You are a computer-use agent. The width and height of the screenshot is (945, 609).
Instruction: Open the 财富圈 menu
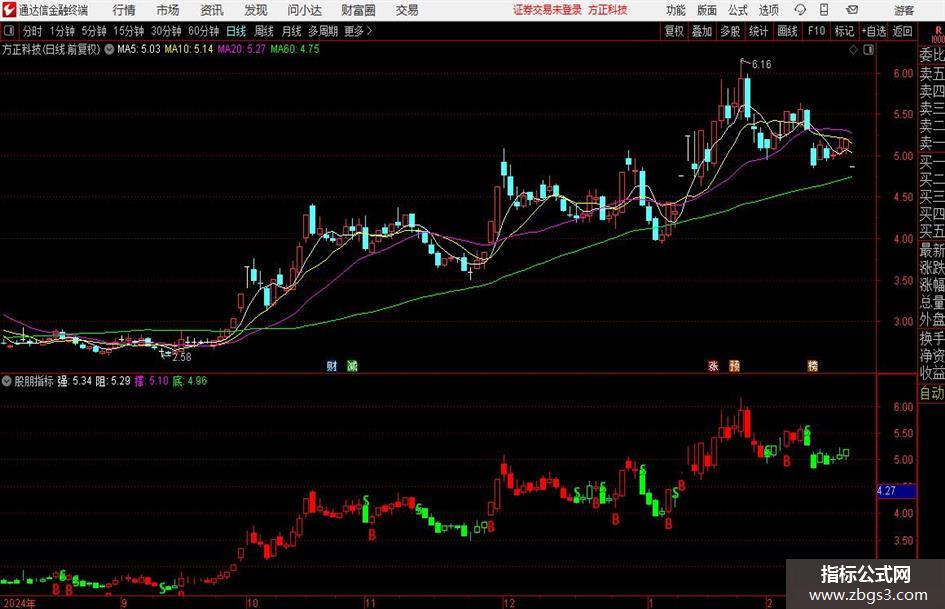tap(358, 10)
